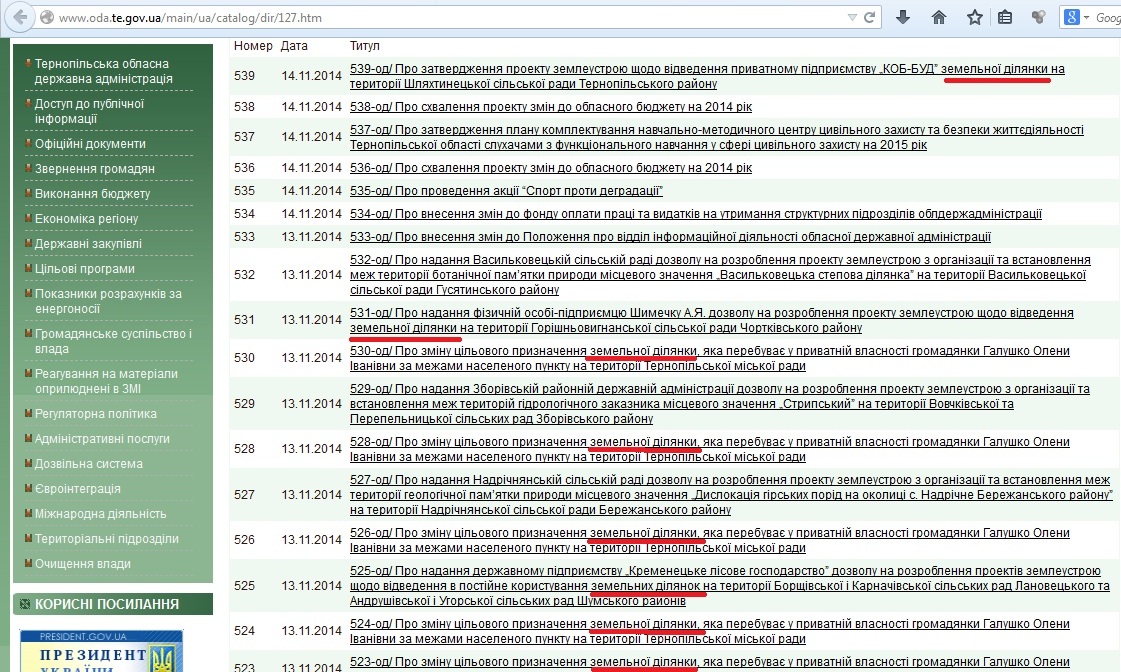
Task: Select Цільові програми sidebar item
Action: coord(84,269)
